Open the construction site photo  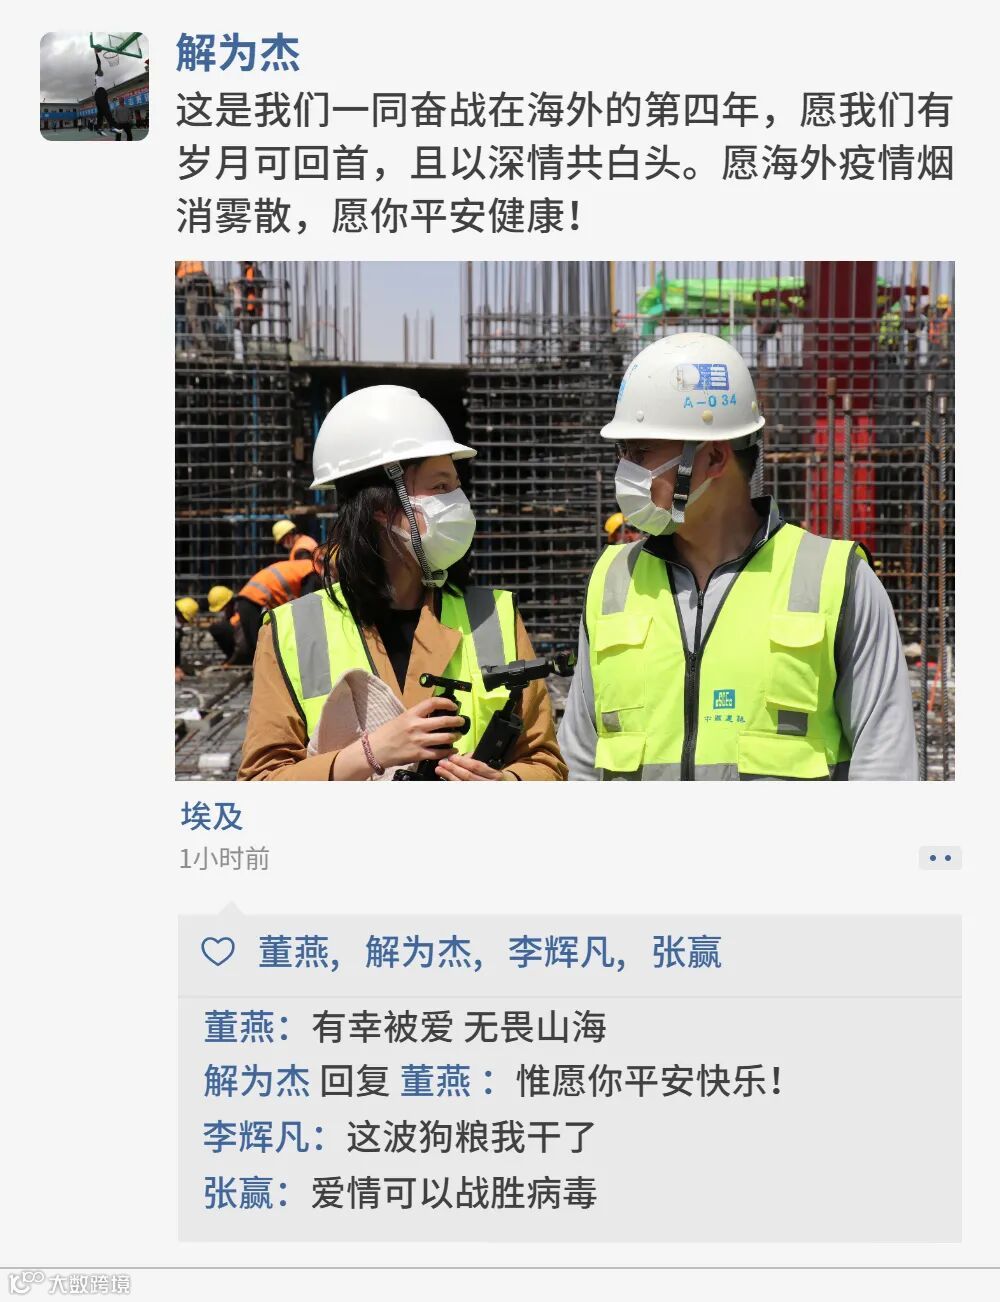[565, 521]
